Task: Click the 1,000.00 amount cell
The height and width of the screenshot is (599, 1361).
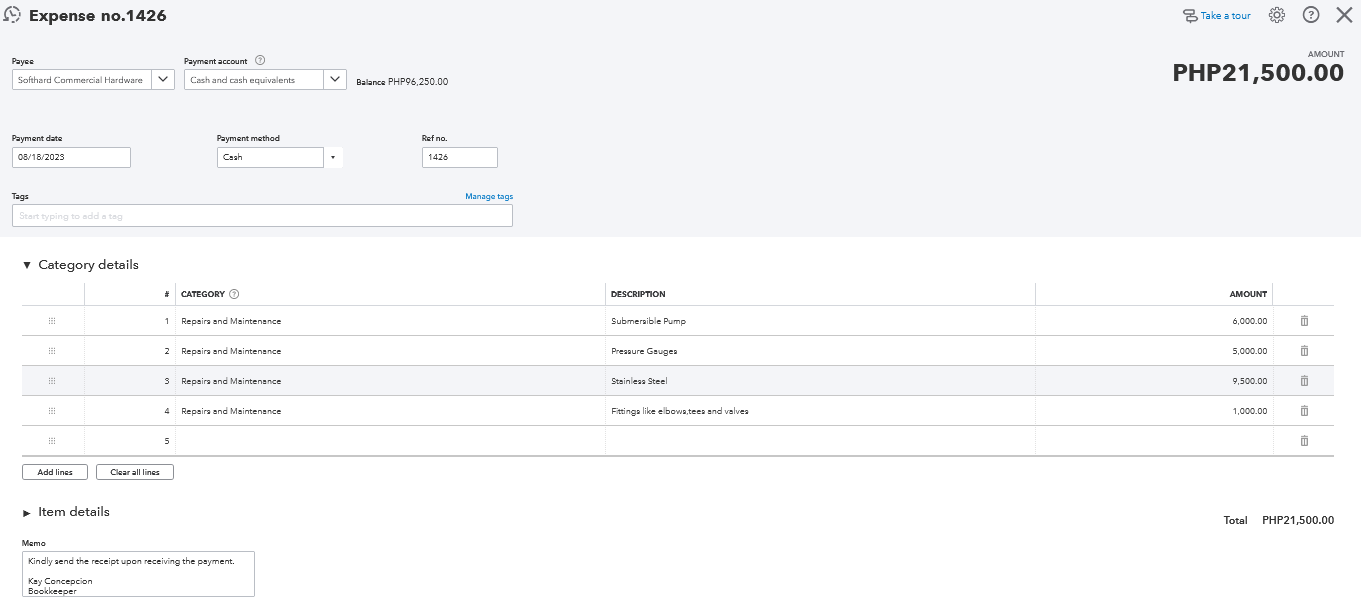Action: 1154,411
